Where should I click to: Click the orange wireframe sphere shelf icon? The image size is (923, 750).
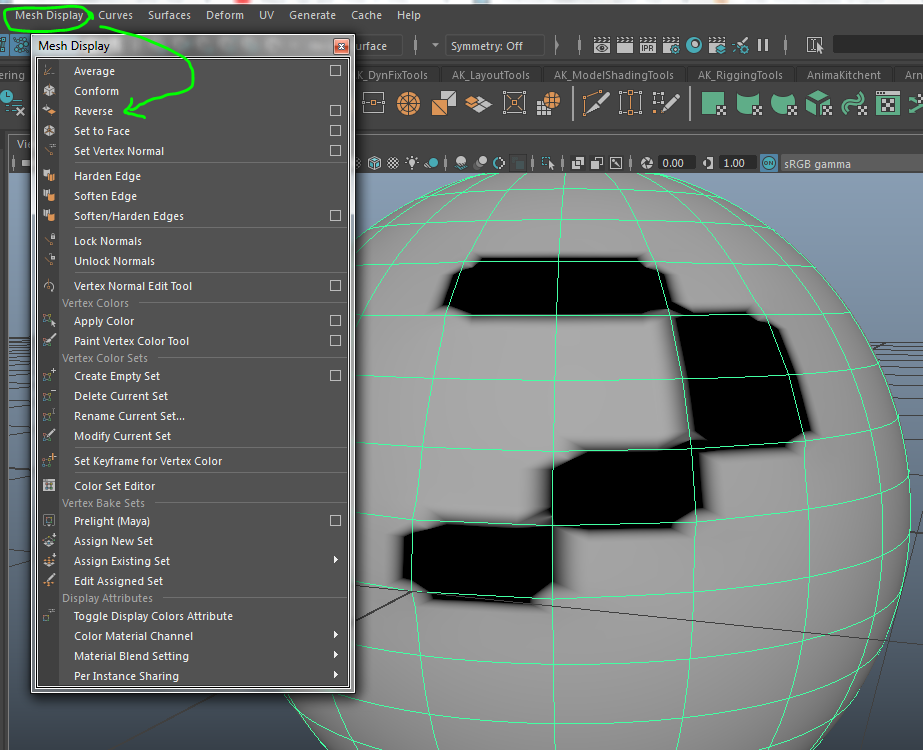point(408,102)
